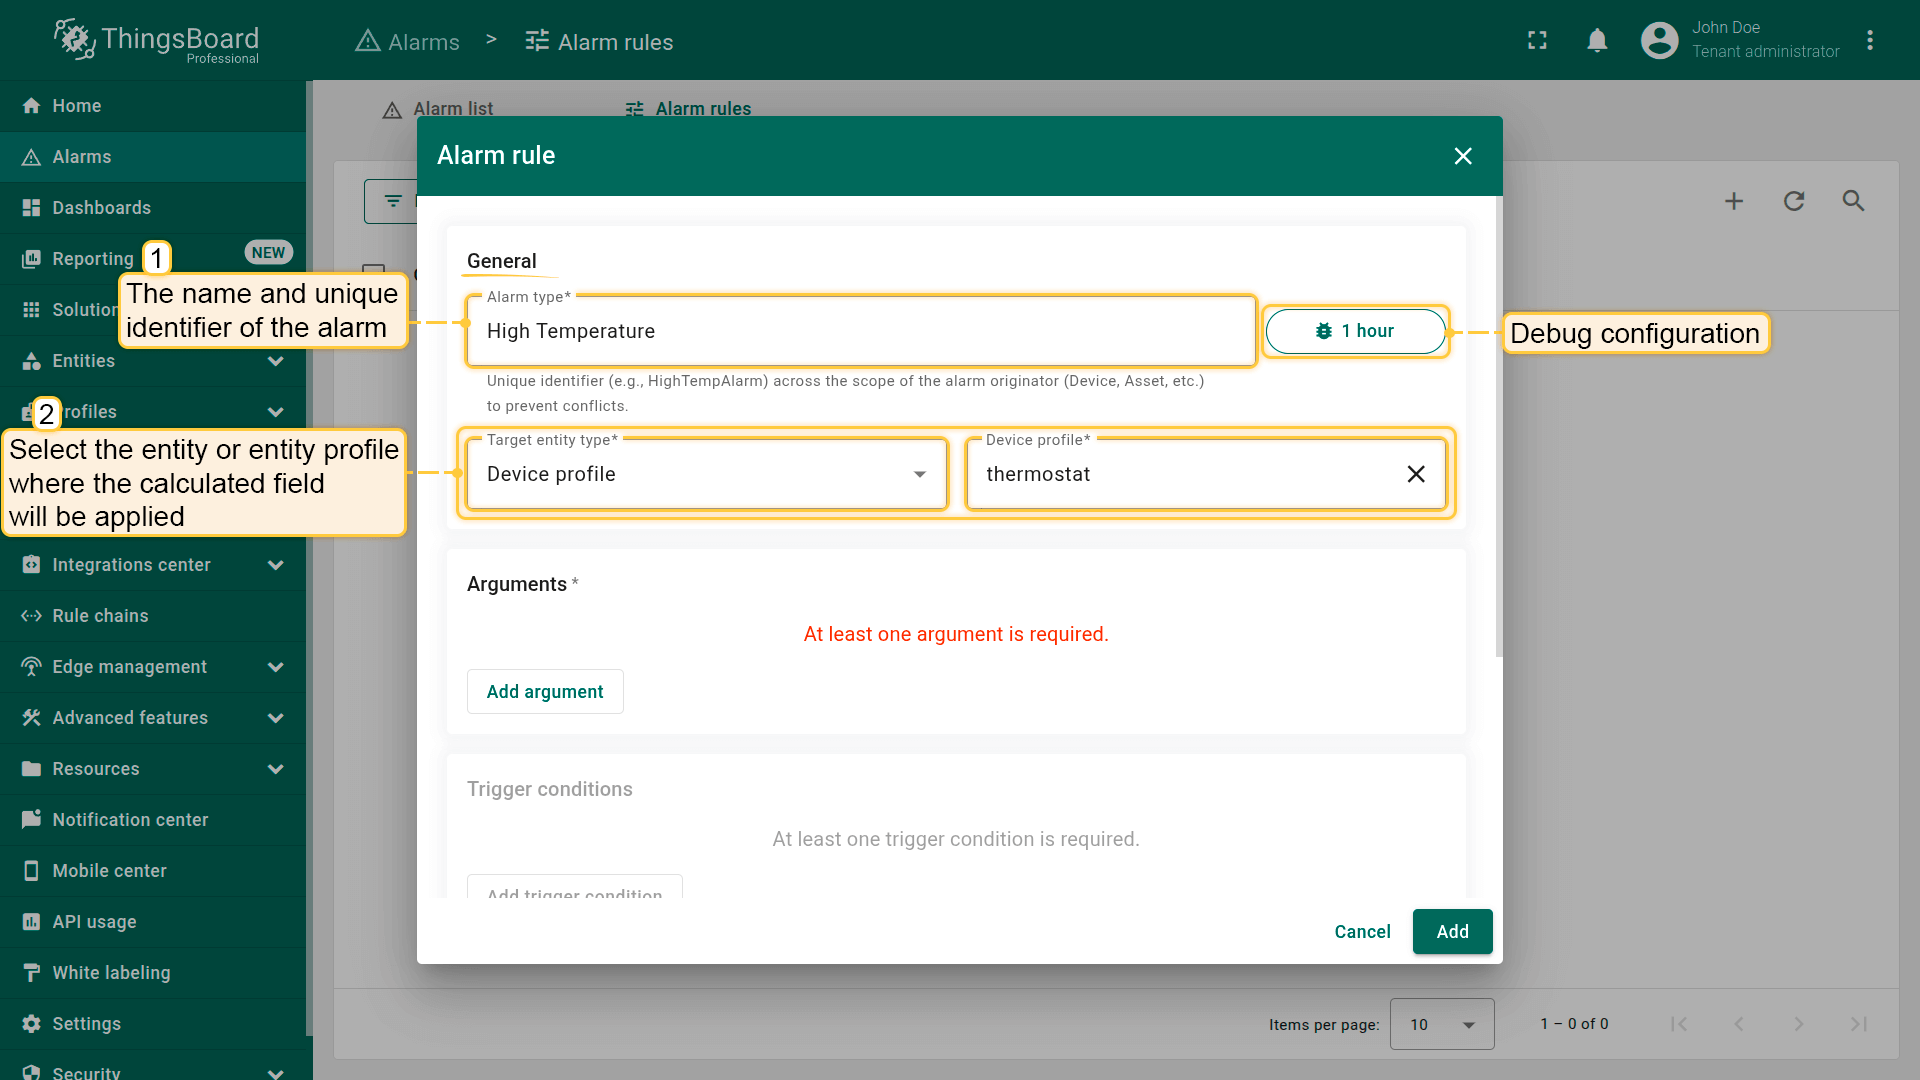
Task: Click the Cancel button
Action: coord(1362,932)
